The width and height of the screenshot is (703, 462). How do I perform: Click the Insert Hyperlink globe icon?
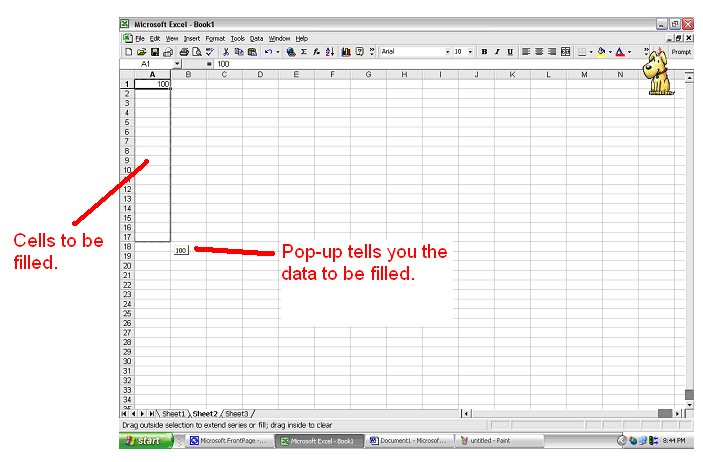point(291,52)
